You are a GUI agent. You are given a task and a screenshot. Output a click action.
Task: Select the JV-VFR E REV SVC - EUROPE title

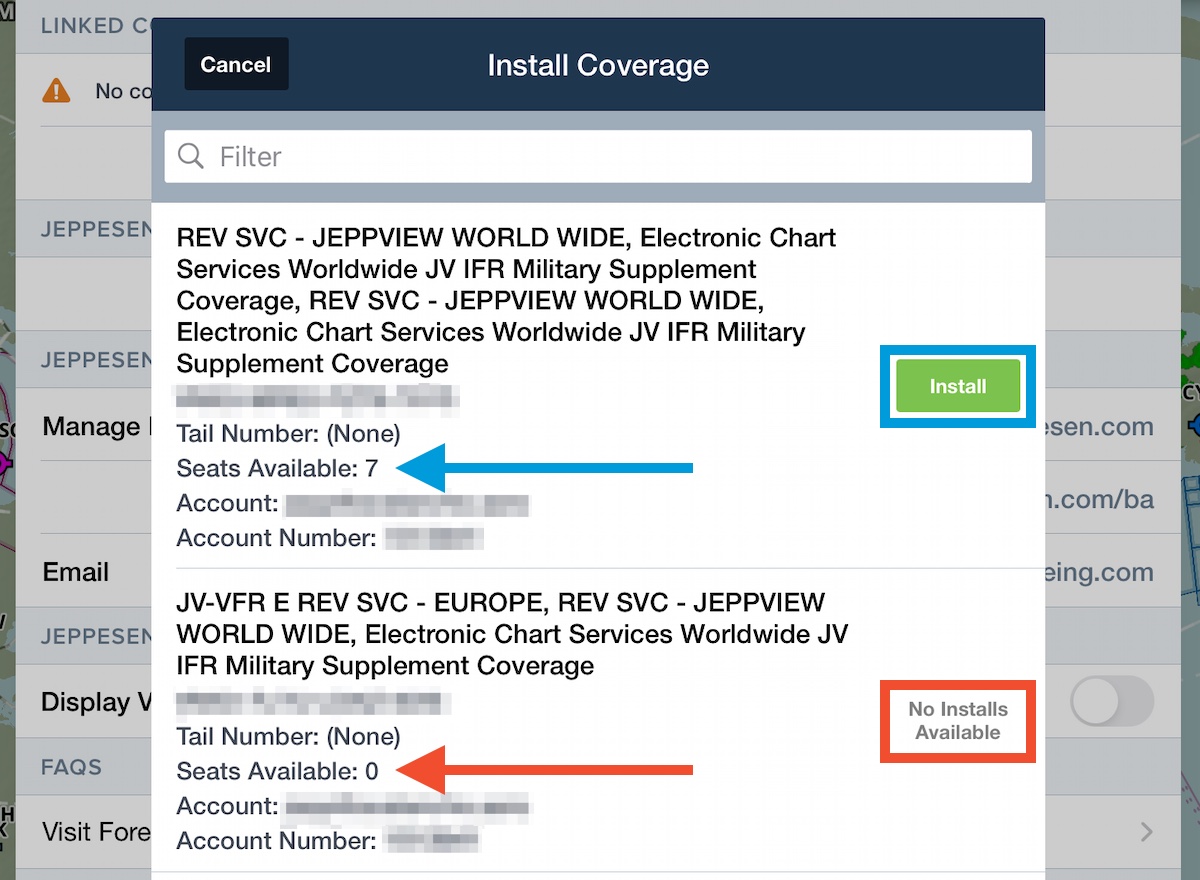coord(512,634)
